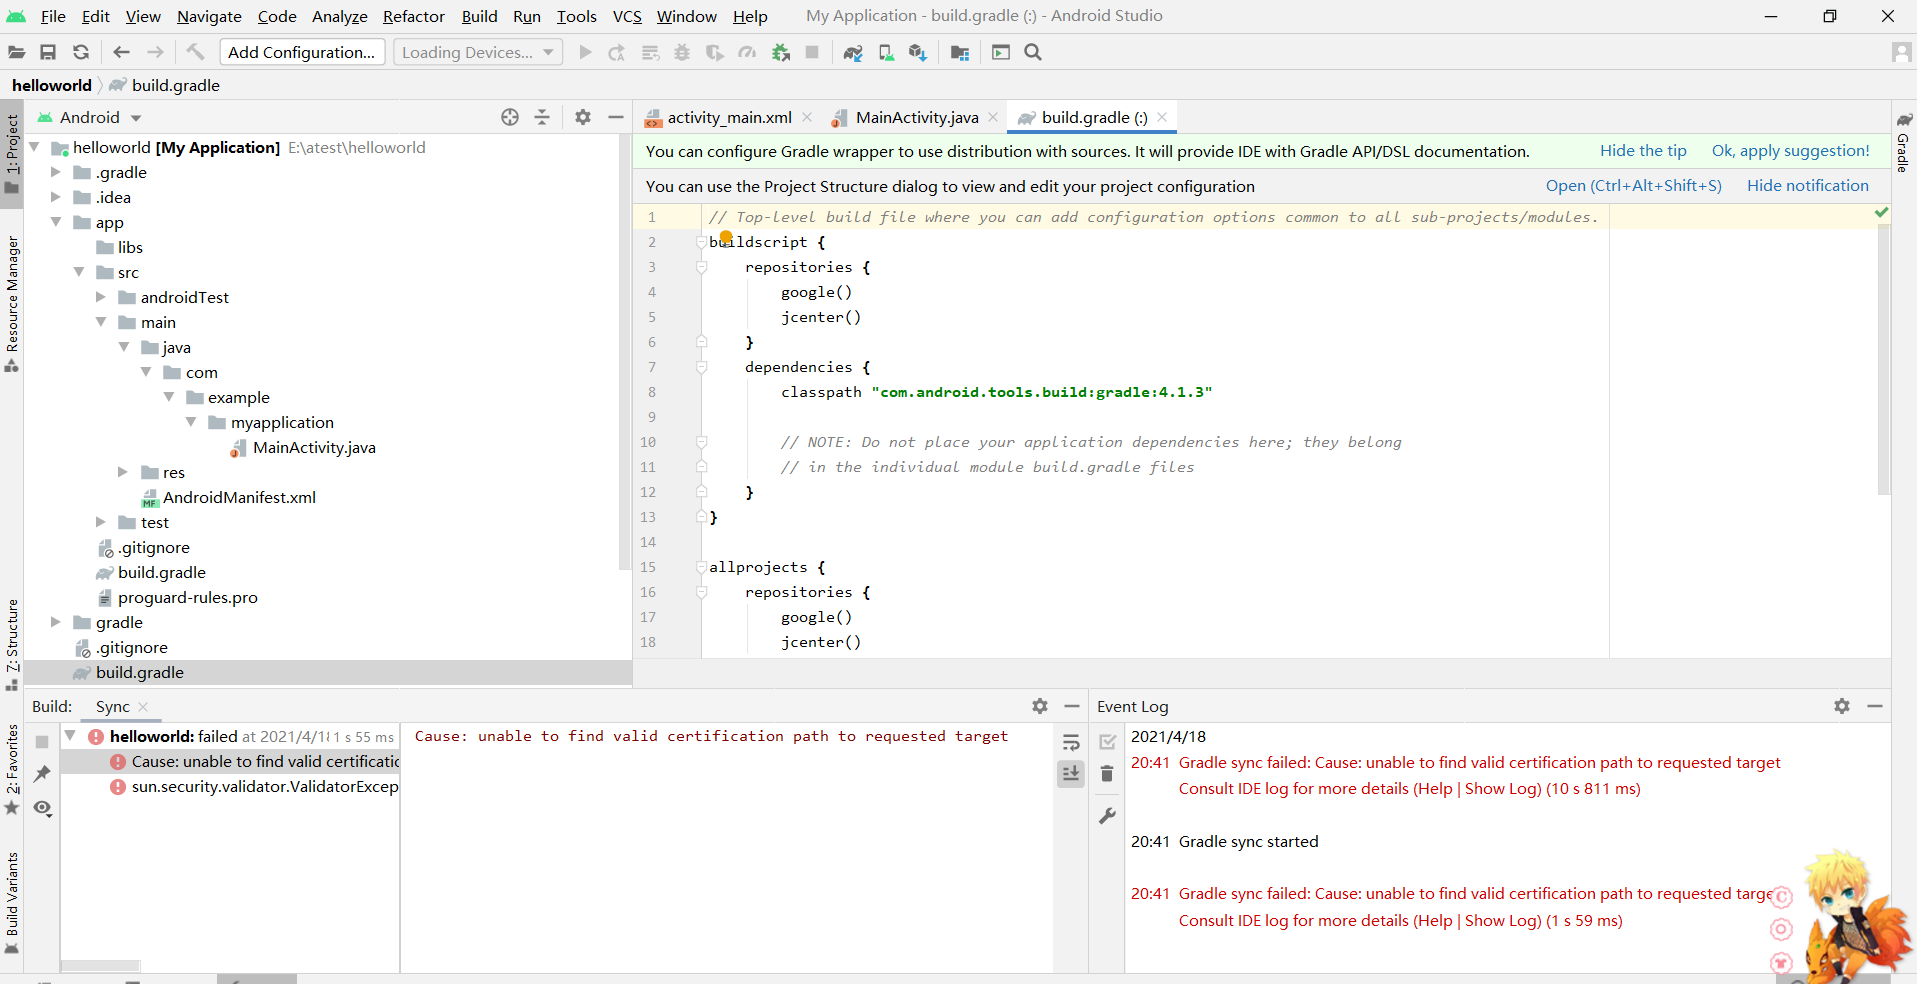Screen dimensions: 1917x984
Task: Pin the Build tab with pin icon
Action: 42,774
